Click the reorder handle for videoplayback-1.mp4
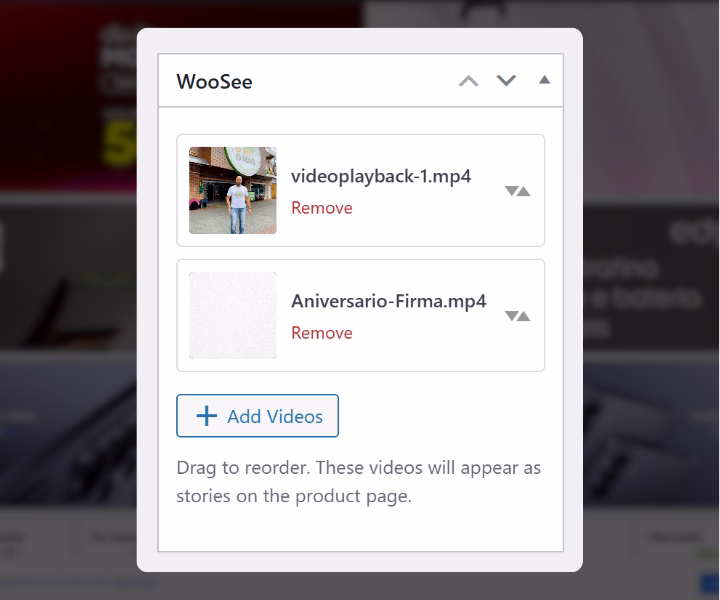 coord(517,191)
